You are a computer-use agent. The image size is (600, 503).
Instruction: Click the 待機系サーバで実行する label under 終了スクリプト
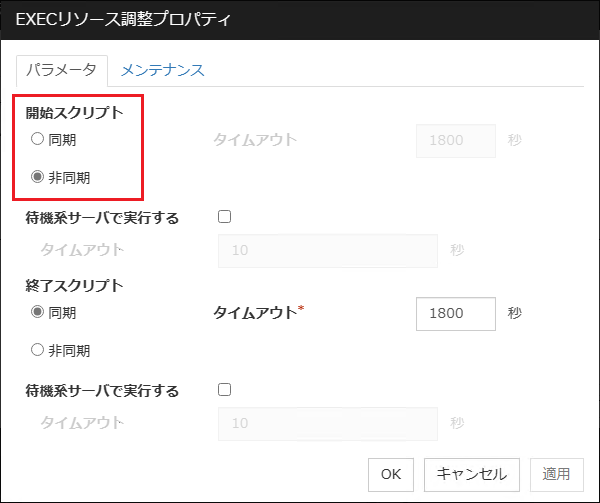click(102, 391)
